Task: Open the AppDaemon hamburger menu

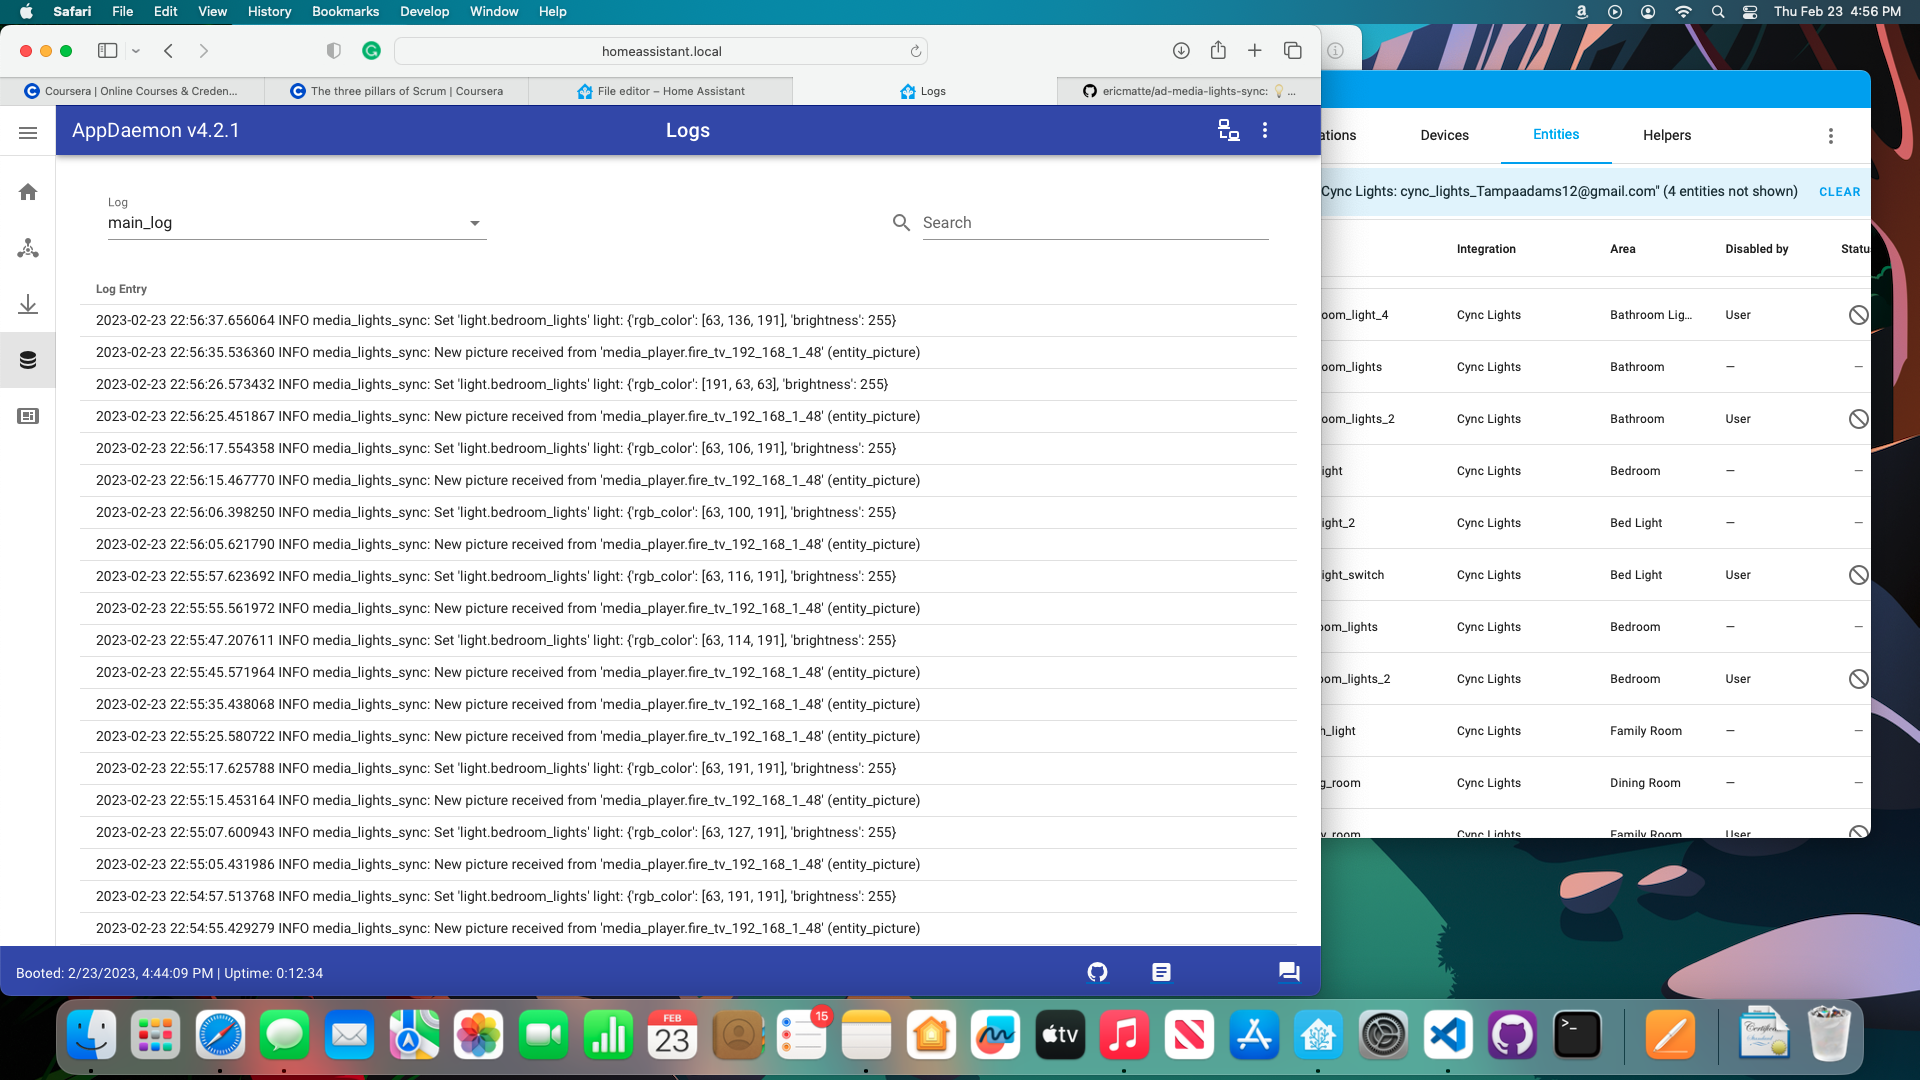Action: (x=29, y=132)
